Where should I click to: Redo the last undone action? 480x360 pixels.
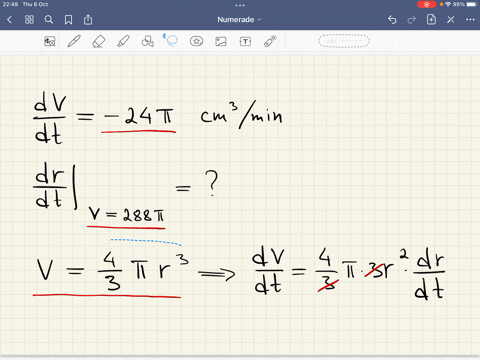412,20
